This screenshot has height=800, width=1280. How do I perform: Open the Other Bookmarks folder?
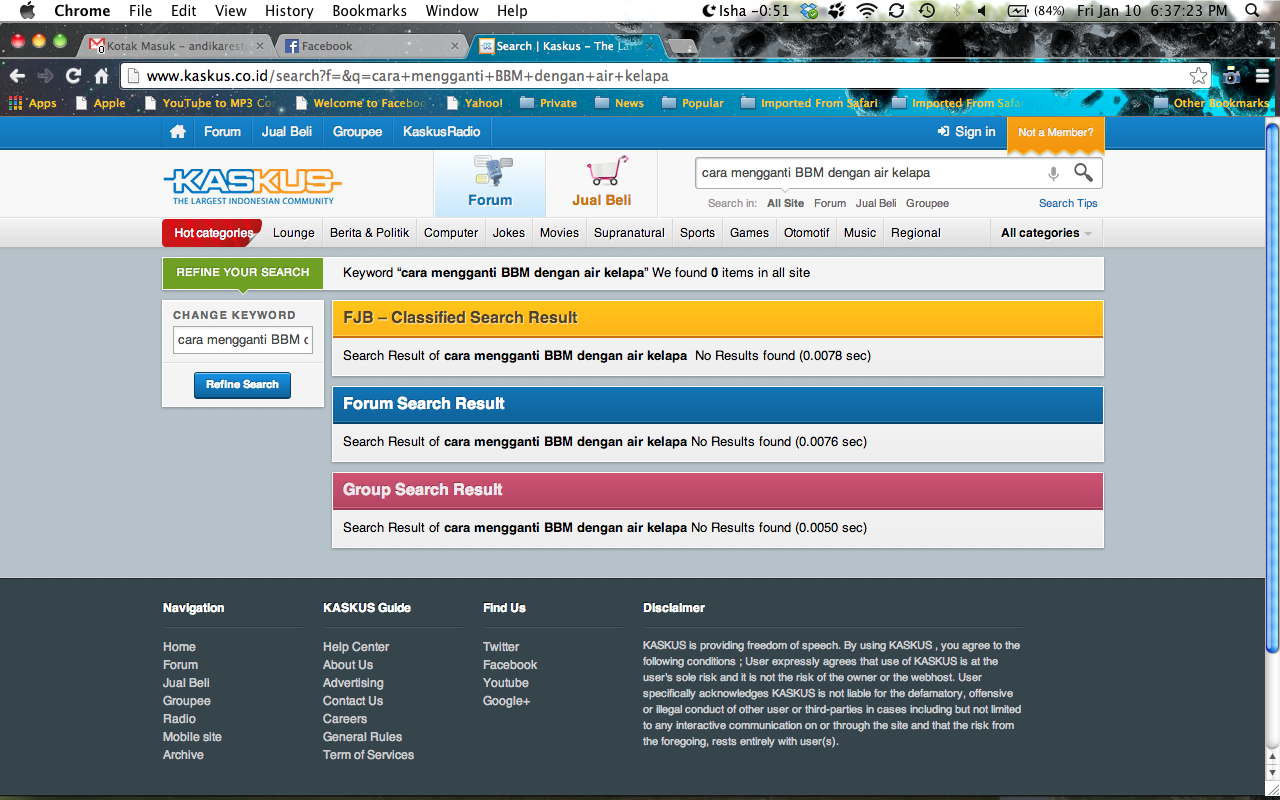[1211, 103]
